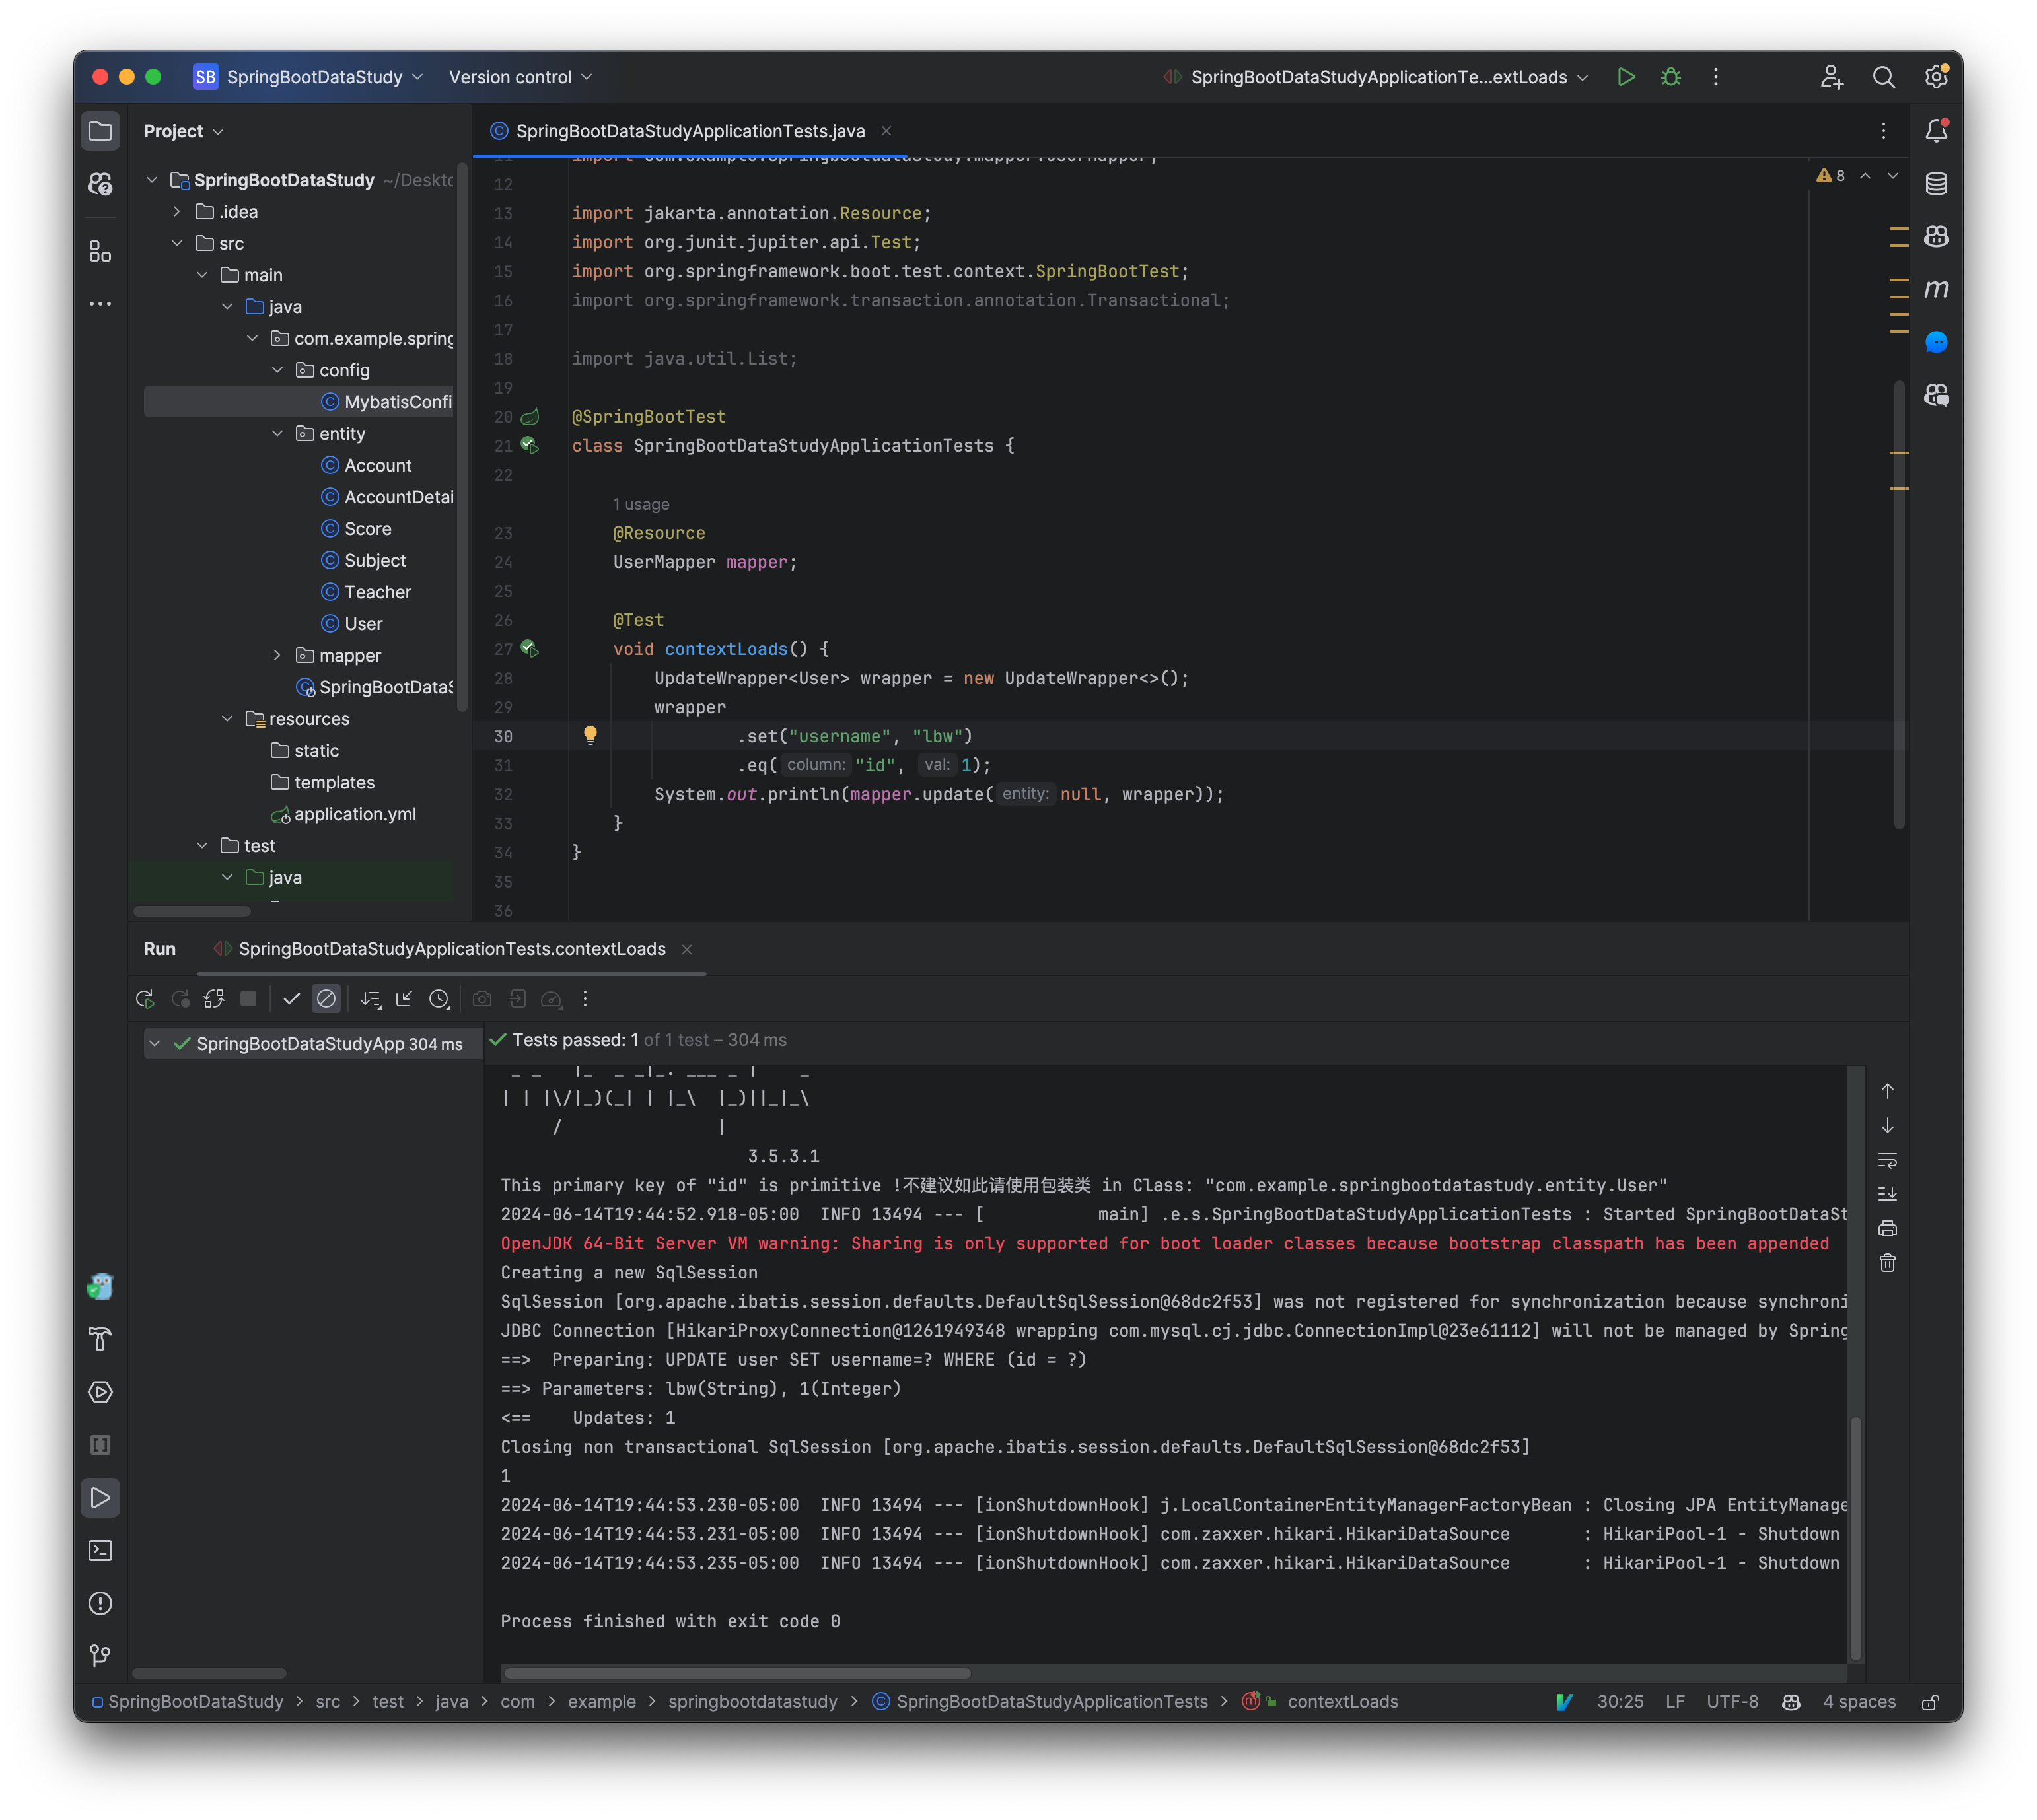Open the Project view dropdown
2037x1820 pixels.
(x=183, y=131)
